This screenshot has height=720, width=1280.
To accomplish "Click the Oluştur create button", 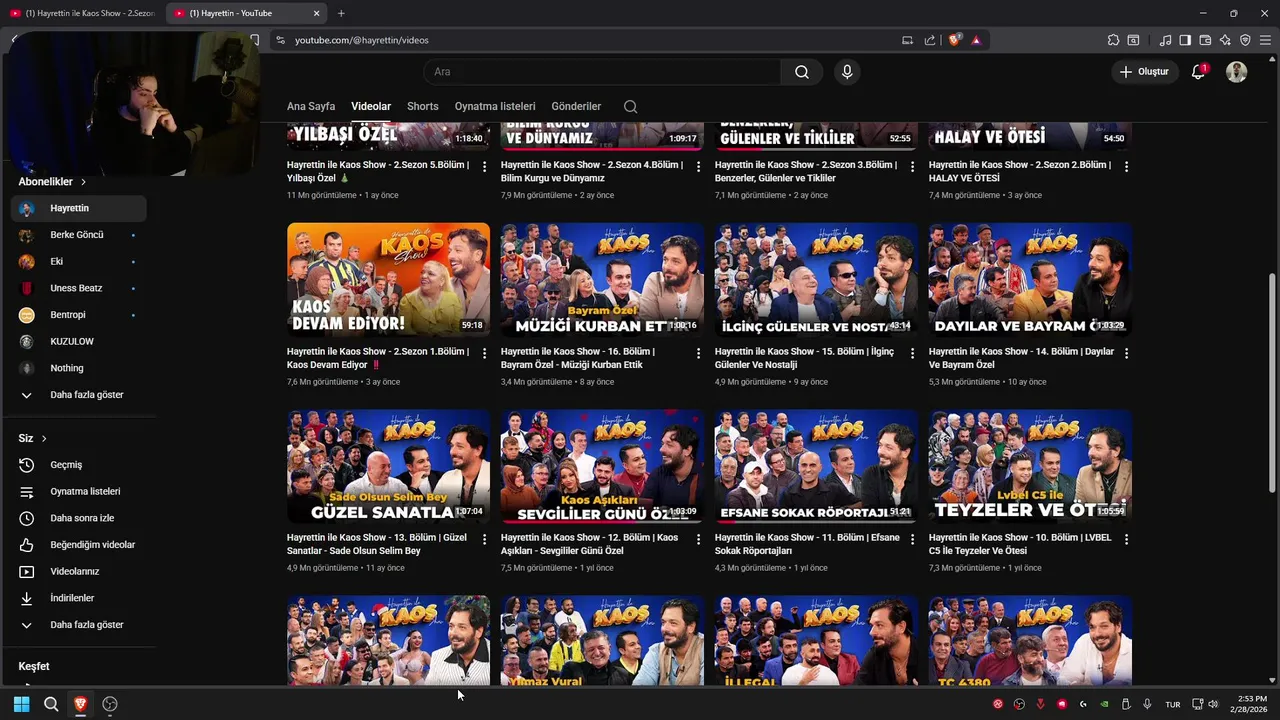I will coord(1144,72).
